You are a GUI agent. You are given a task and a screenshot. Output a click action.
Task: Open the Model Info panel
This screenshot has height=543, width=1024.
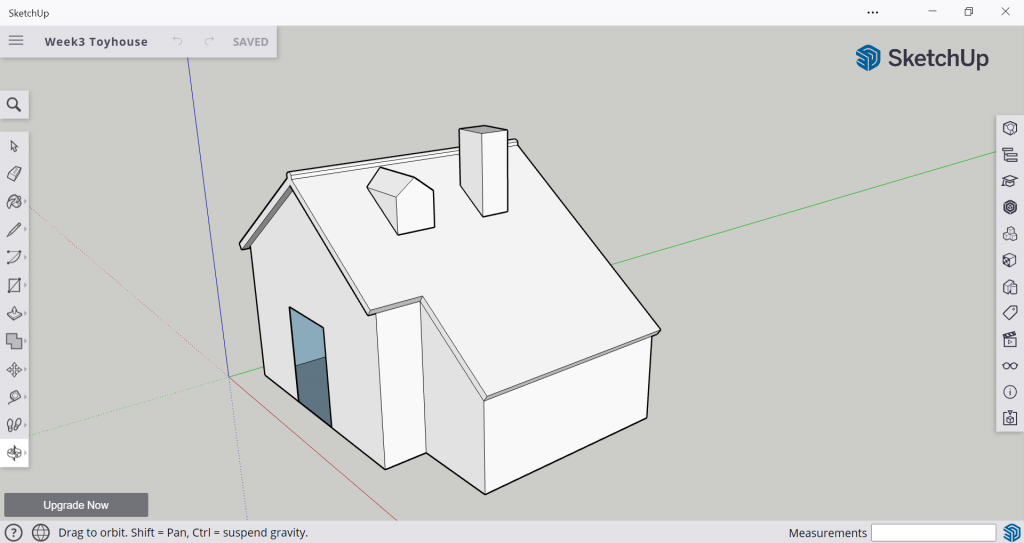tap(1010, 392)
